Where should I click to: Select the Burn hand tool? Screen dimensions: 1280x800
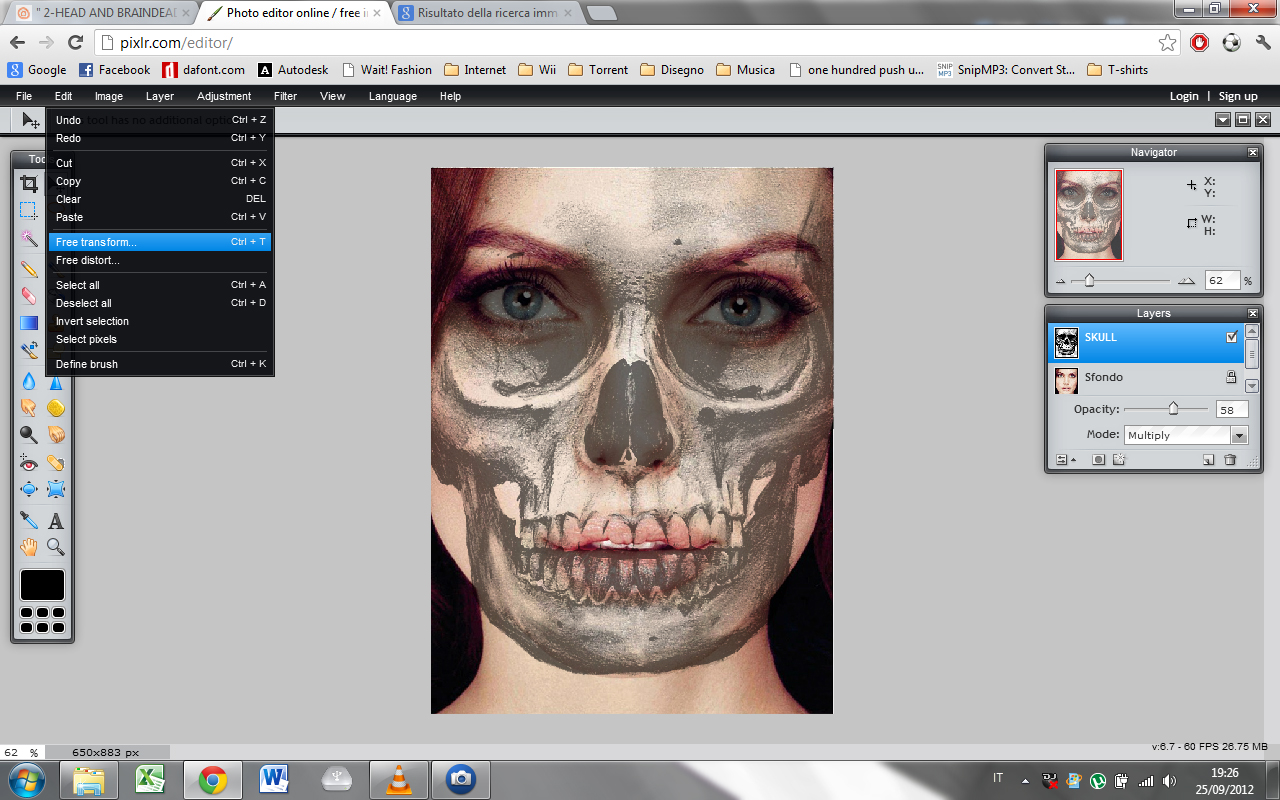[x=56, y=435]
